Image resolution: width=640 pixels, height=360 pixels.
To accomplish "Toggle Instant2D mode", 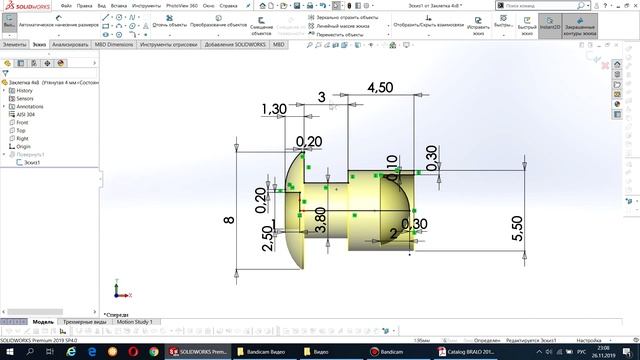I will [x=550, y=26].
